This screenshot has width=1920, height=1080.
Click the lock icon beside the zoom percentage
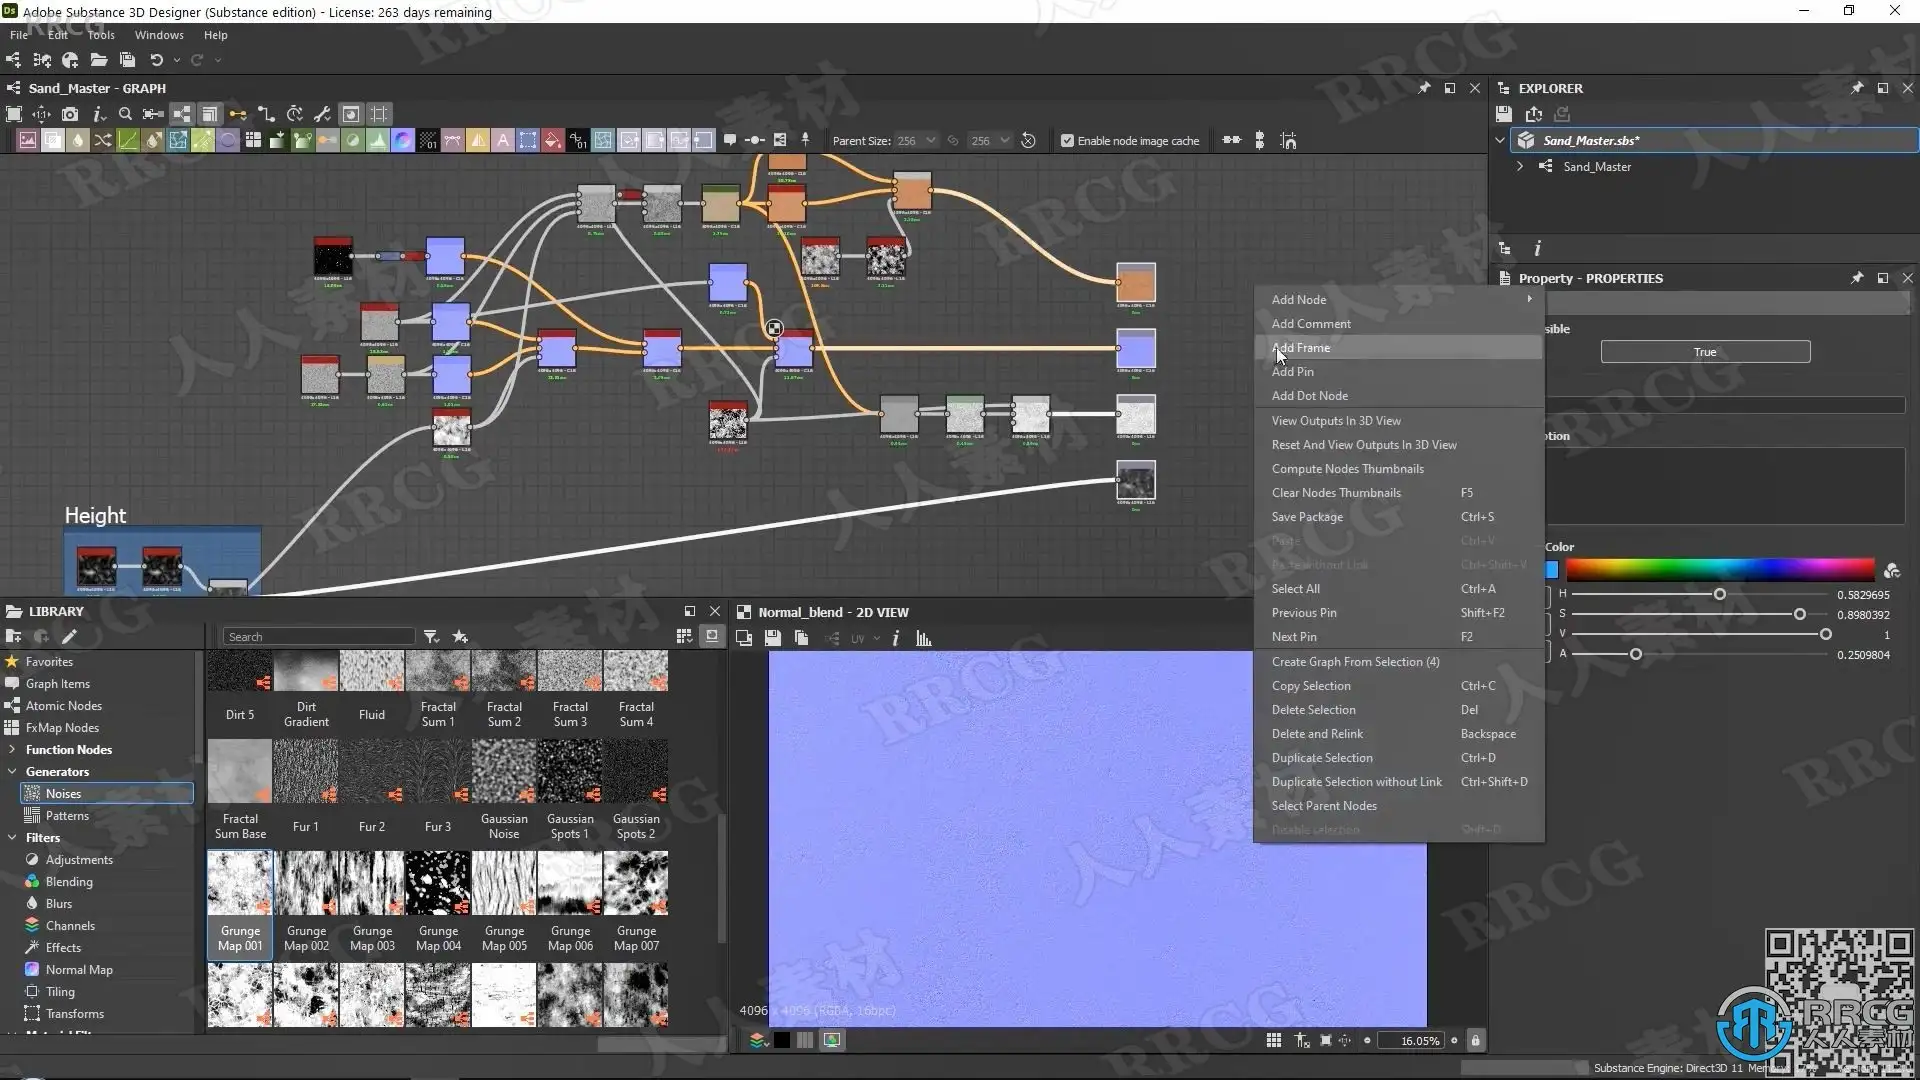point(1475,1040)
